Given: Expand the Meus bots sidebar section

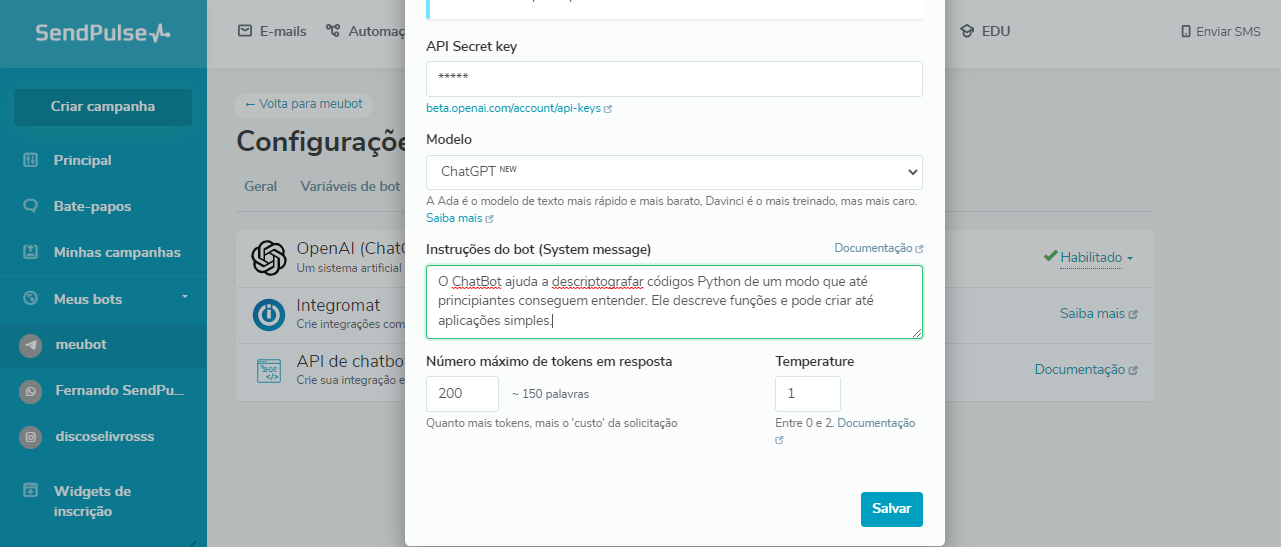Looking at the screenshot, I should click(x=184, y=298).
